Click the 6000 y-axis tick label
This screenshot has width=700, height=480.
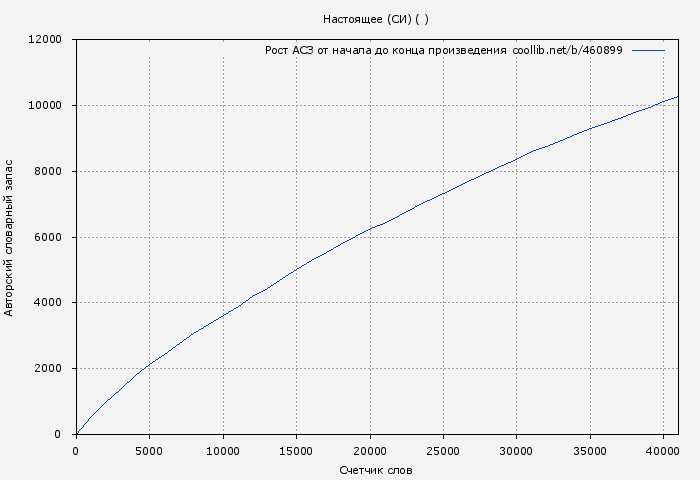pos(48,238)
